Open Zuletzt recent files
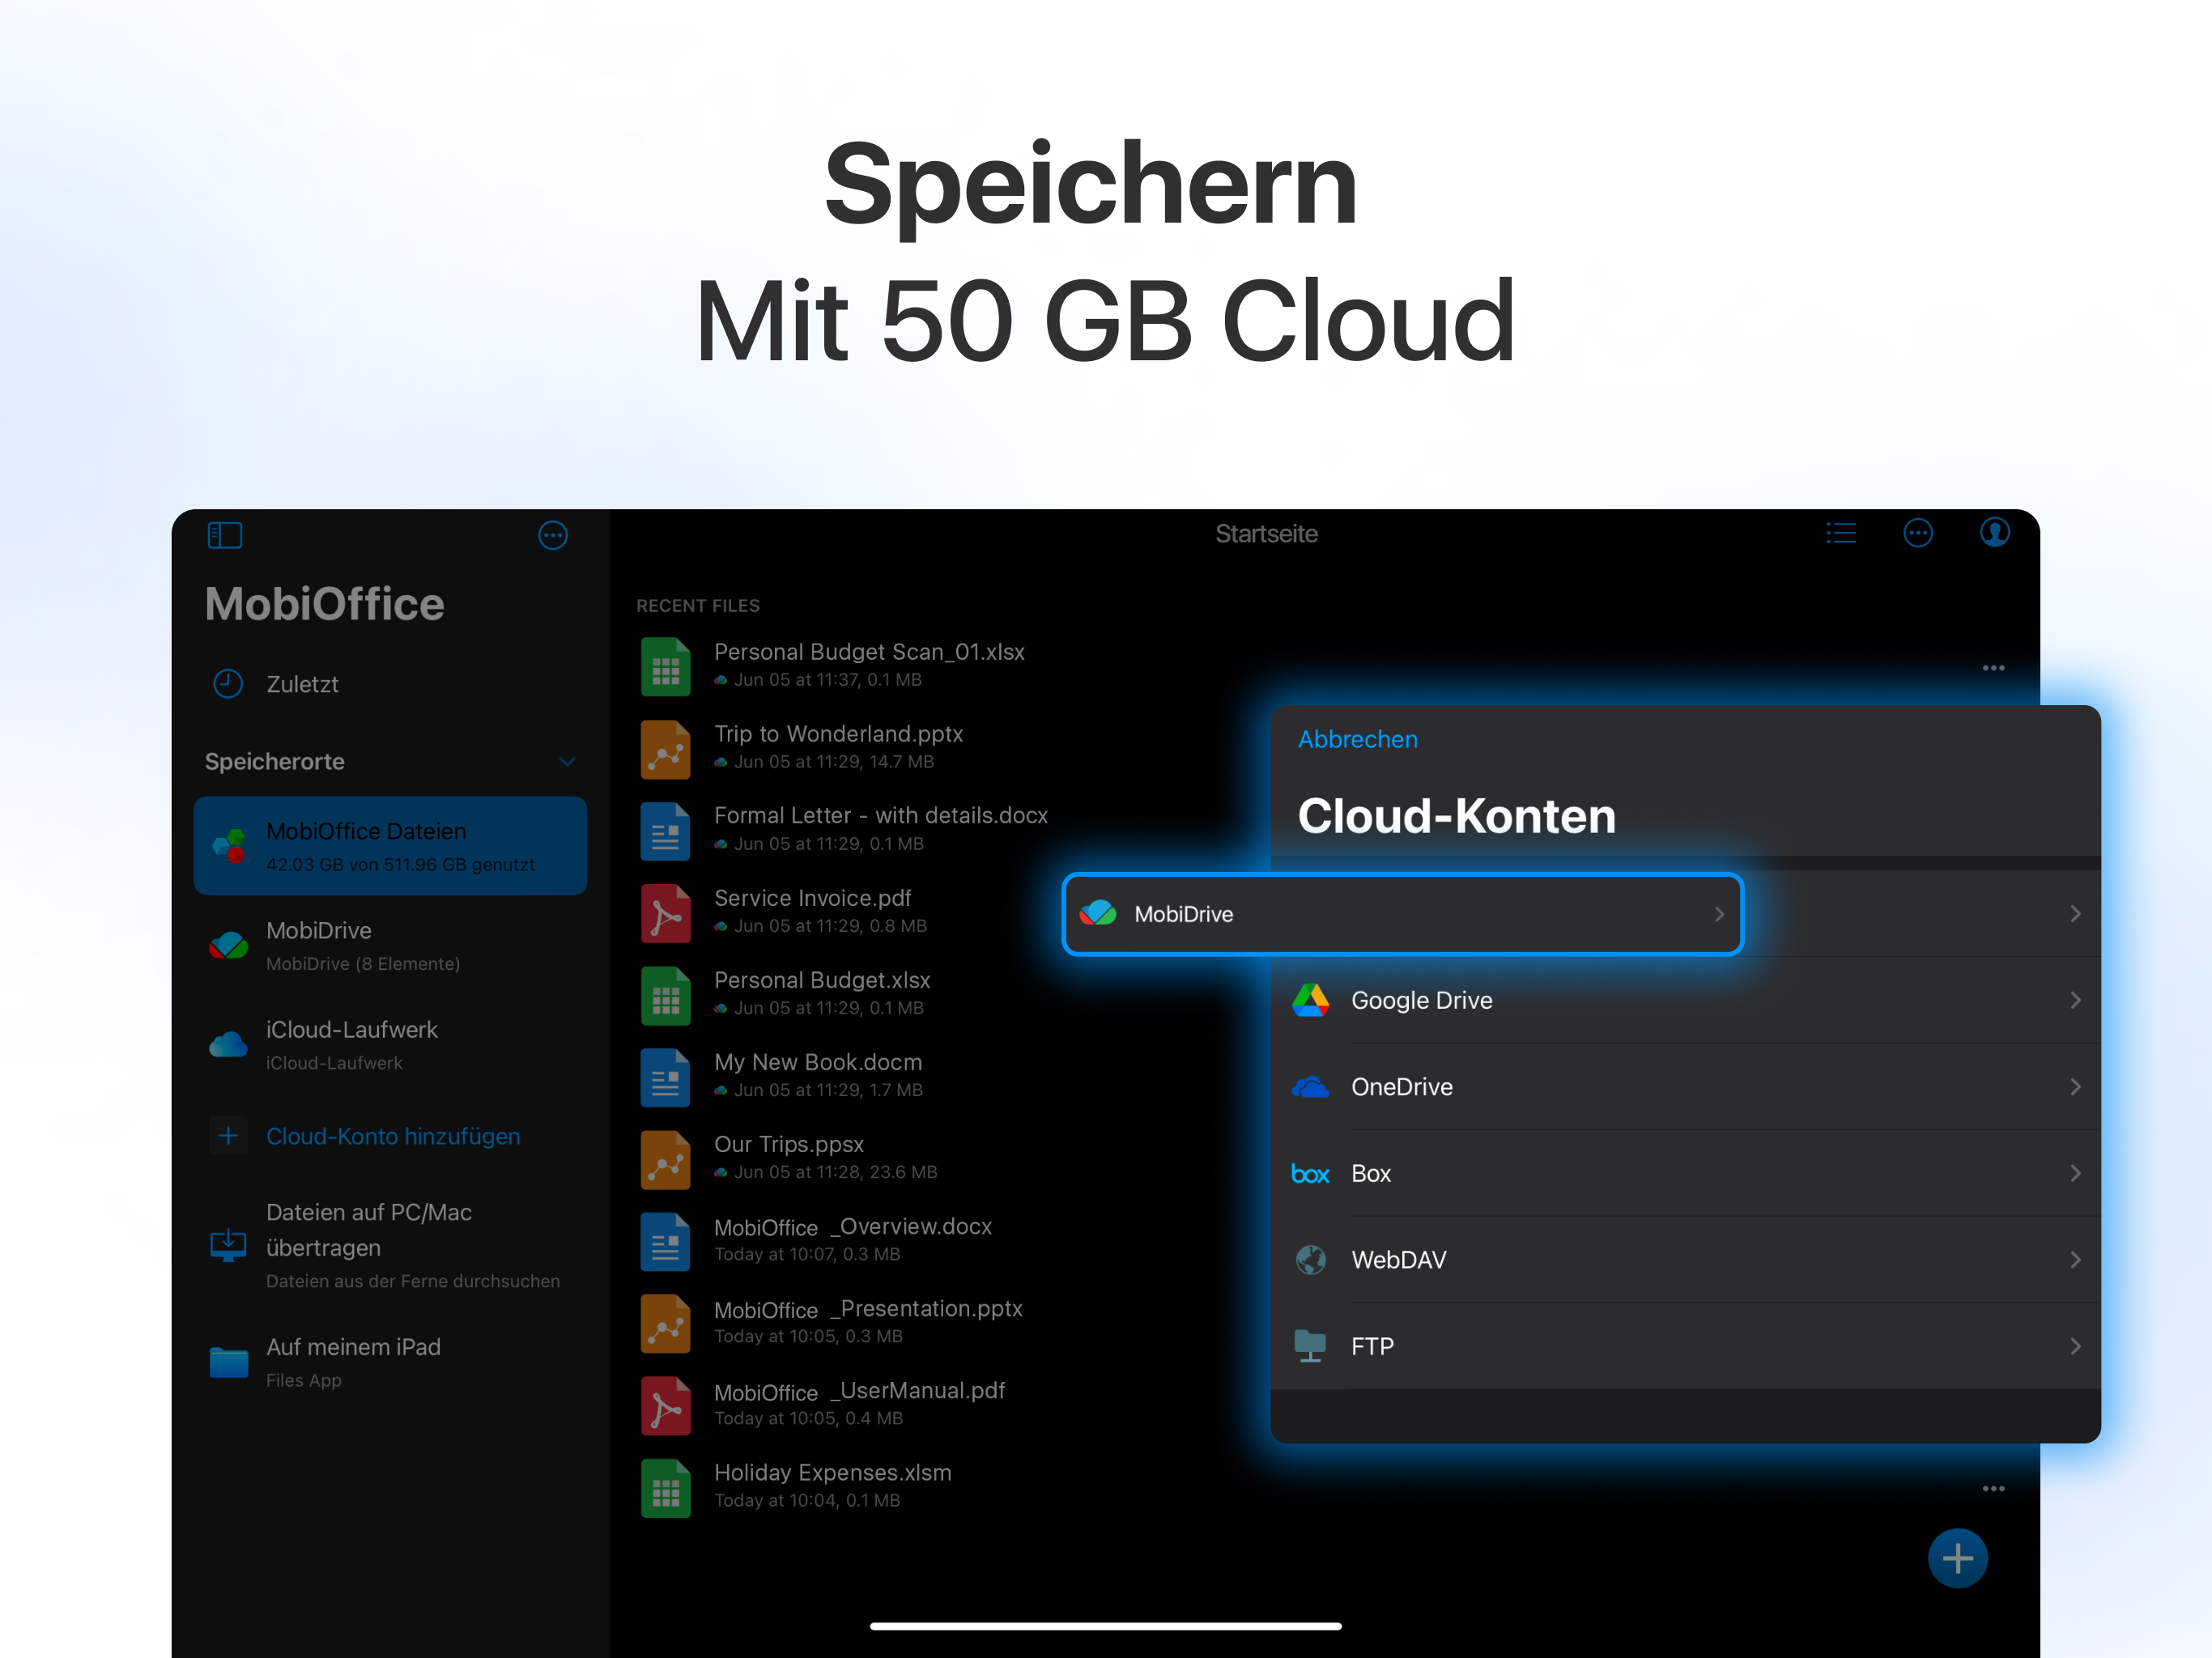Screen dimensions: 2212x1658 coord(390,684)
